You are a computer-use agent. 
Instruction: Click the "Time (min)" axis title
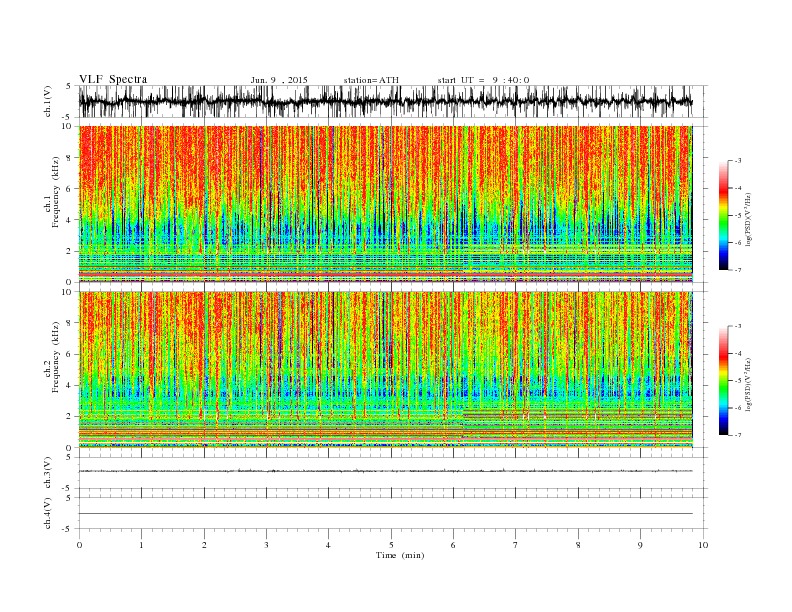[400, 555]
